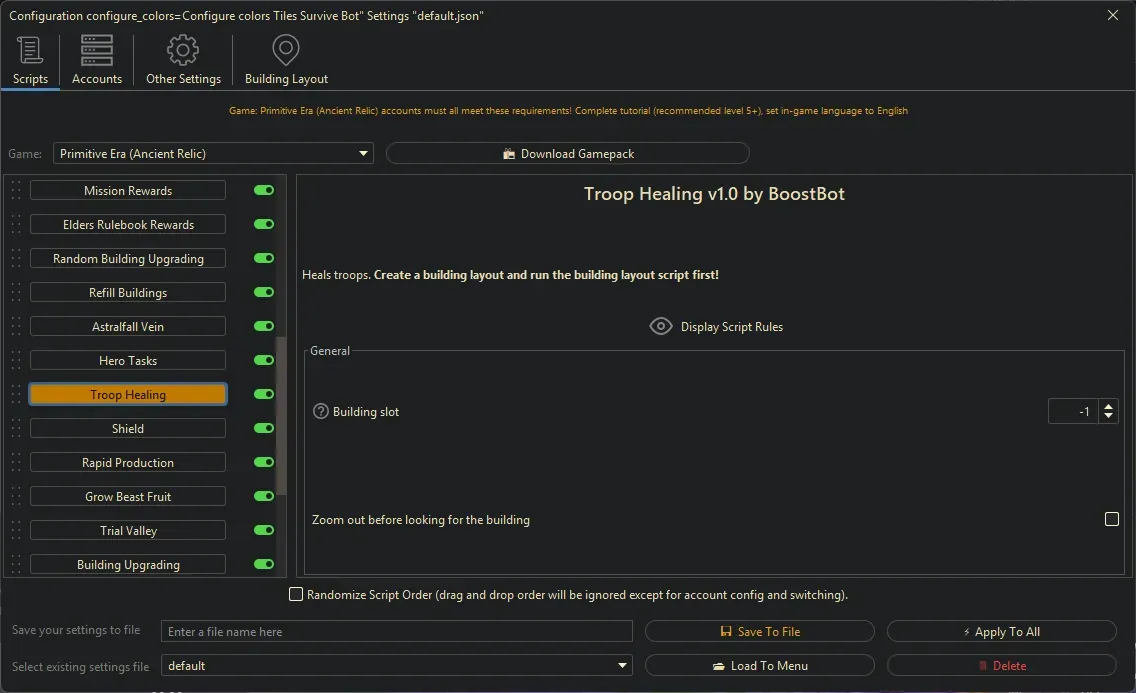Switch to the Accounts tab
Screen dimensions: 1136x693
tap(96, 60)
